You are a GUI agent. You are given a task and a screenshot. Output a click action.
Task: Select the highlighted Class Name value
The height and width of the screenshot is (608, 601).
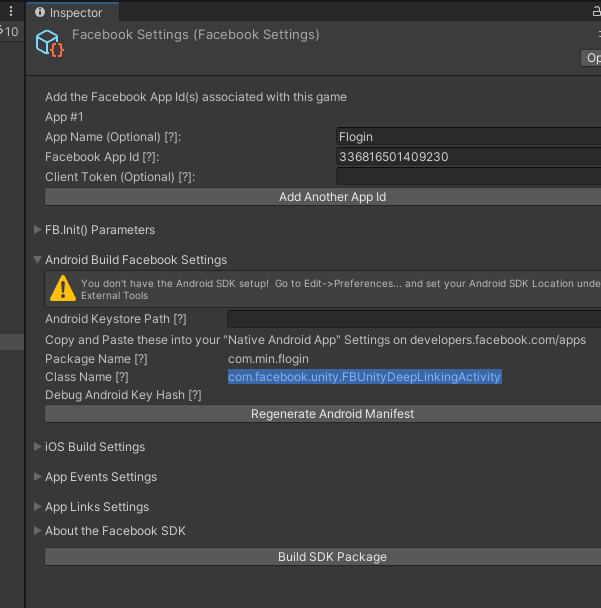point(364,377)
